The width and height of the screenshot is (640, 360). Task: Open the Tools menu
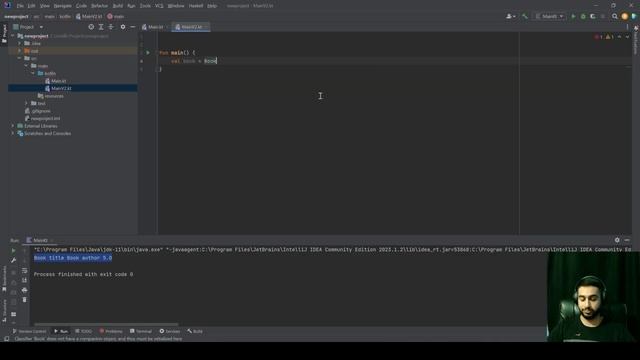click(x=145, y=6)
